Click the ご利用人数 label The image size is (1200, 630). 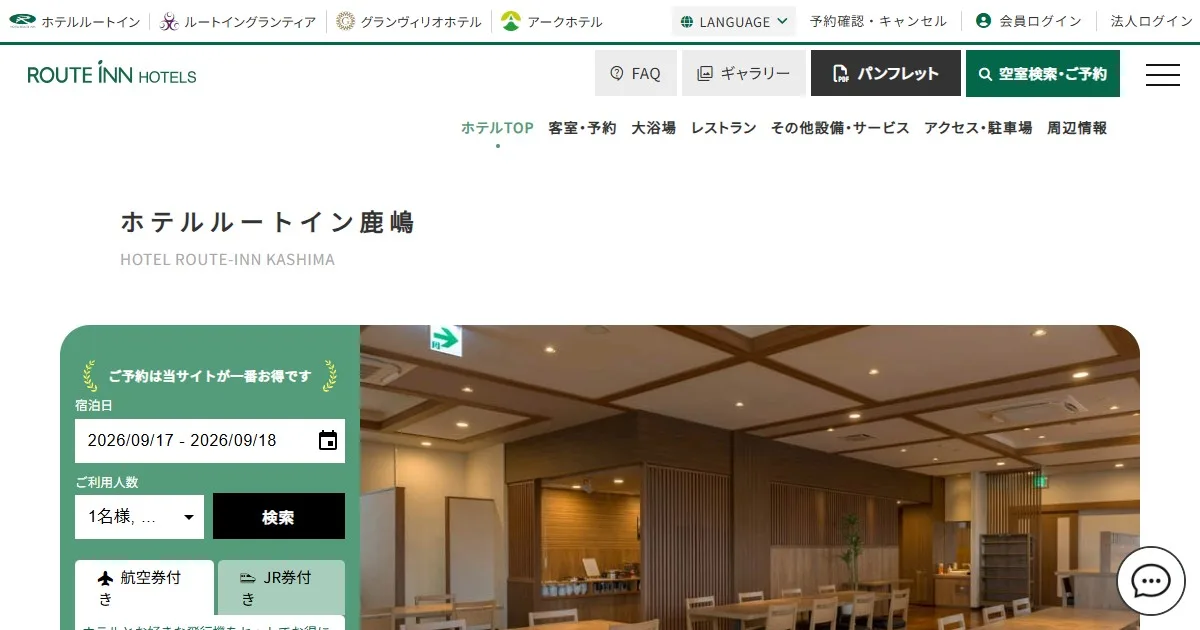[x=106, y=482]
